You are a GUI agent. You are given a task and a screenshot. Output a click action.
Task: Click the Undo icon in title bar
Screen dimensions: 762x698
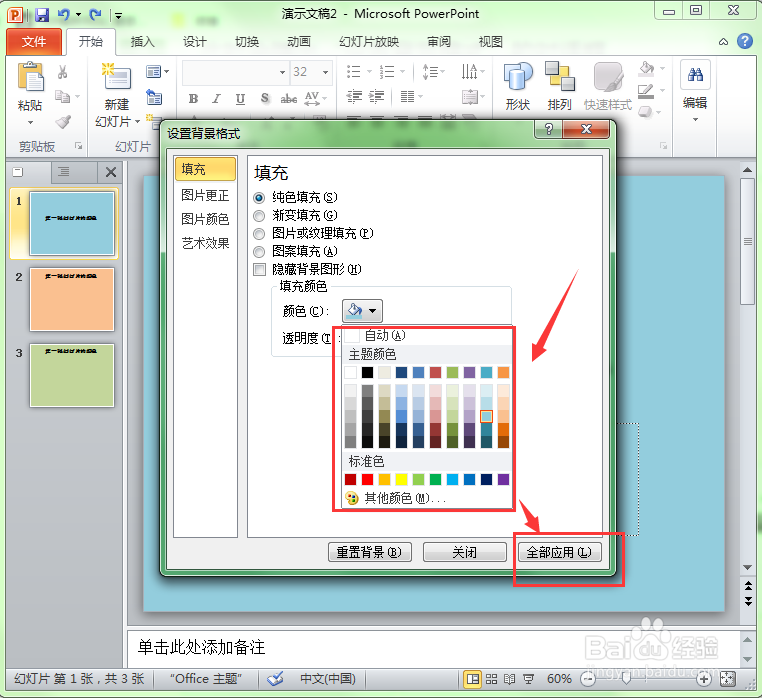(64, 15)
